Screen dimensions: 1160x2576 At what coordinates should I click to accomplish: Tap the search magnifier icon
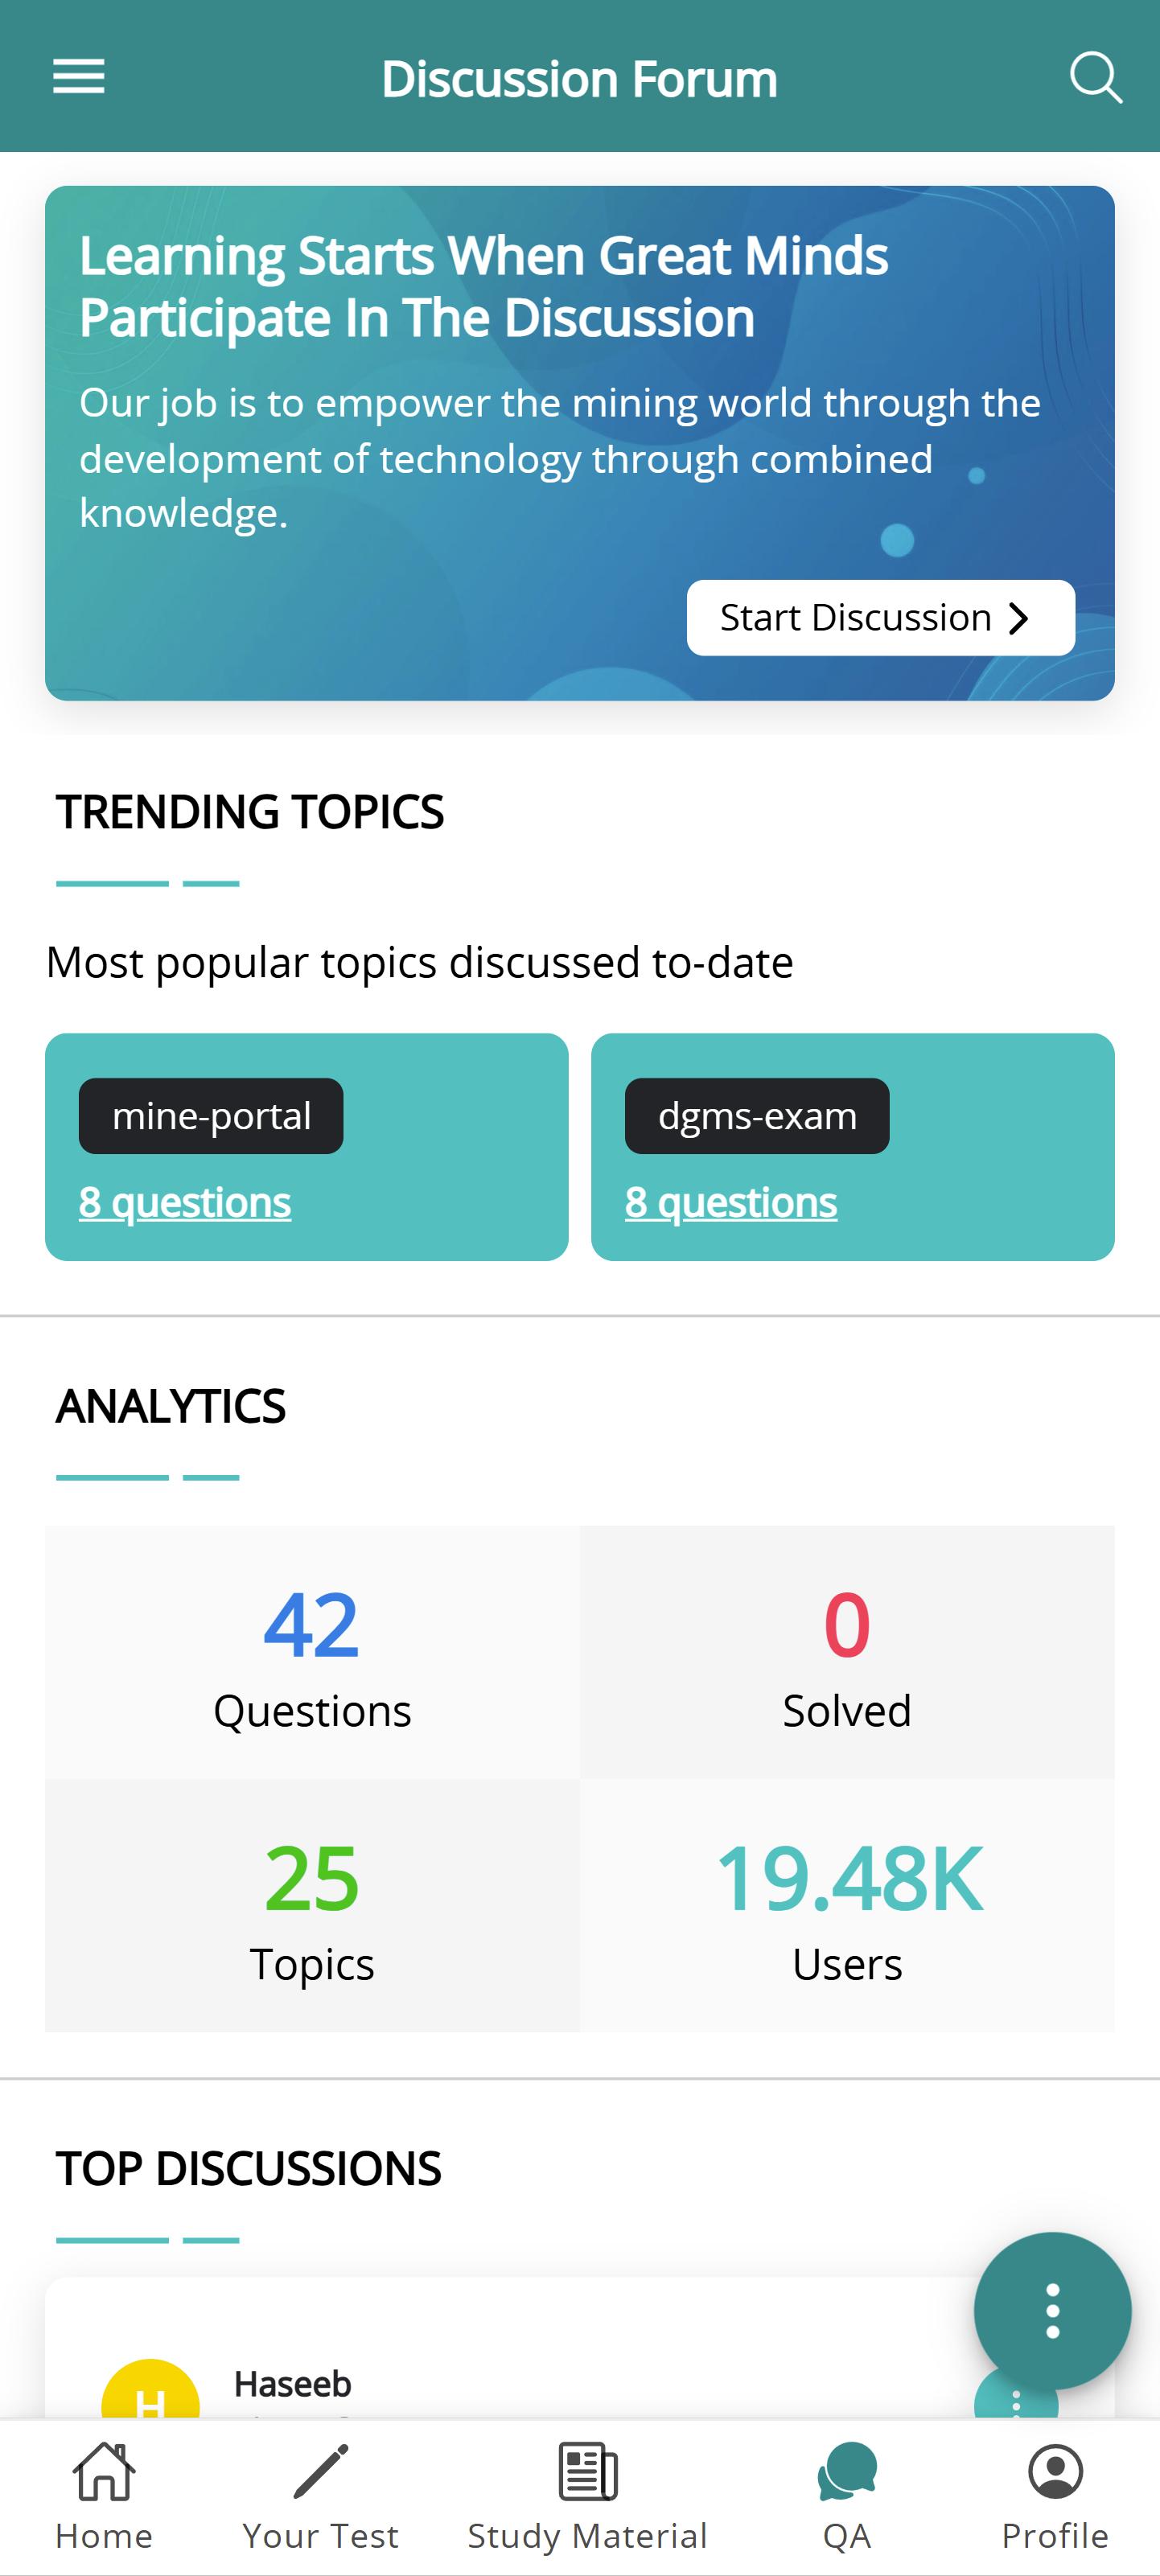click(1096, 77)
